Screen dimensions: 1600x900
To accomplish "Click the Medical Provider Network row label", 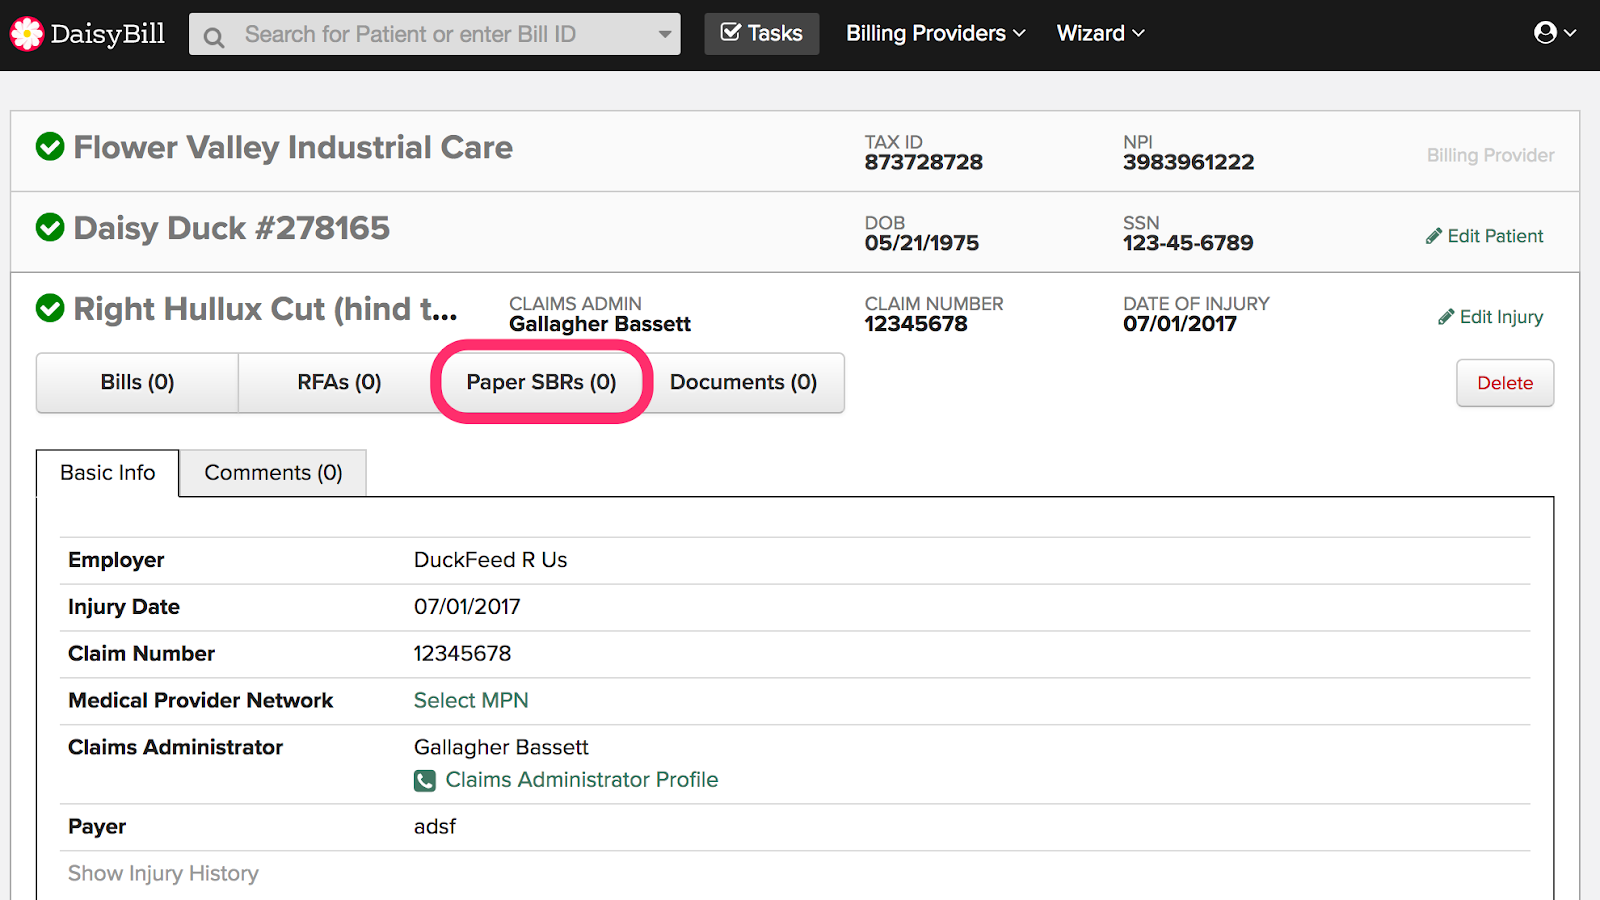I will click(x=201, y=701).
